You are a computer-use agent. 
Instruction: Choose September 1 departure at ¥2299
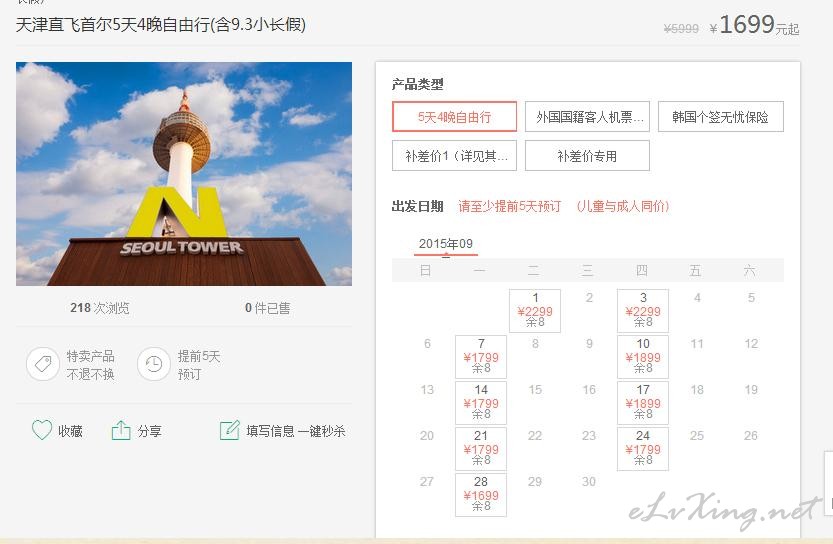(535, 311)
